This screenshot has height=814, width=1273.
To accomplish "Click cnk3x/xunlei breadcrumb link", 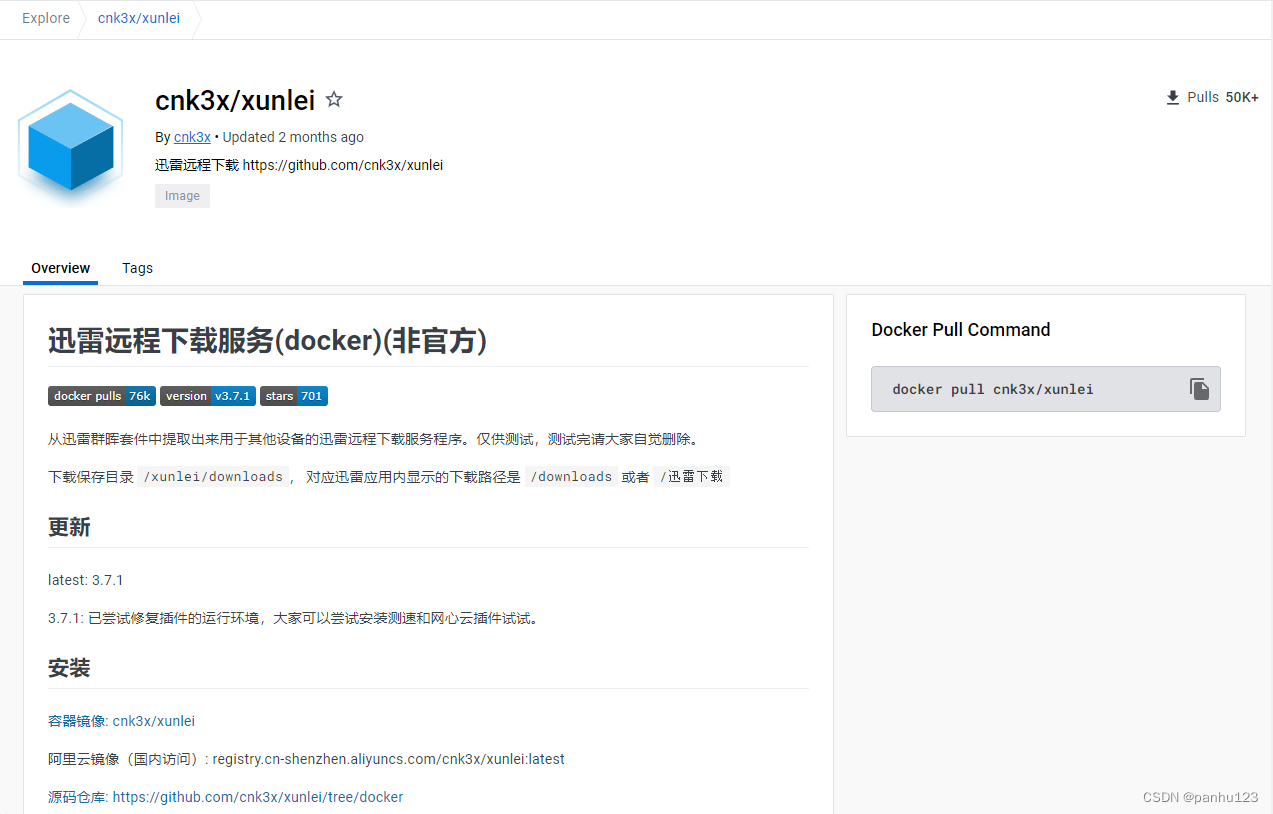I will pos(139,18).
